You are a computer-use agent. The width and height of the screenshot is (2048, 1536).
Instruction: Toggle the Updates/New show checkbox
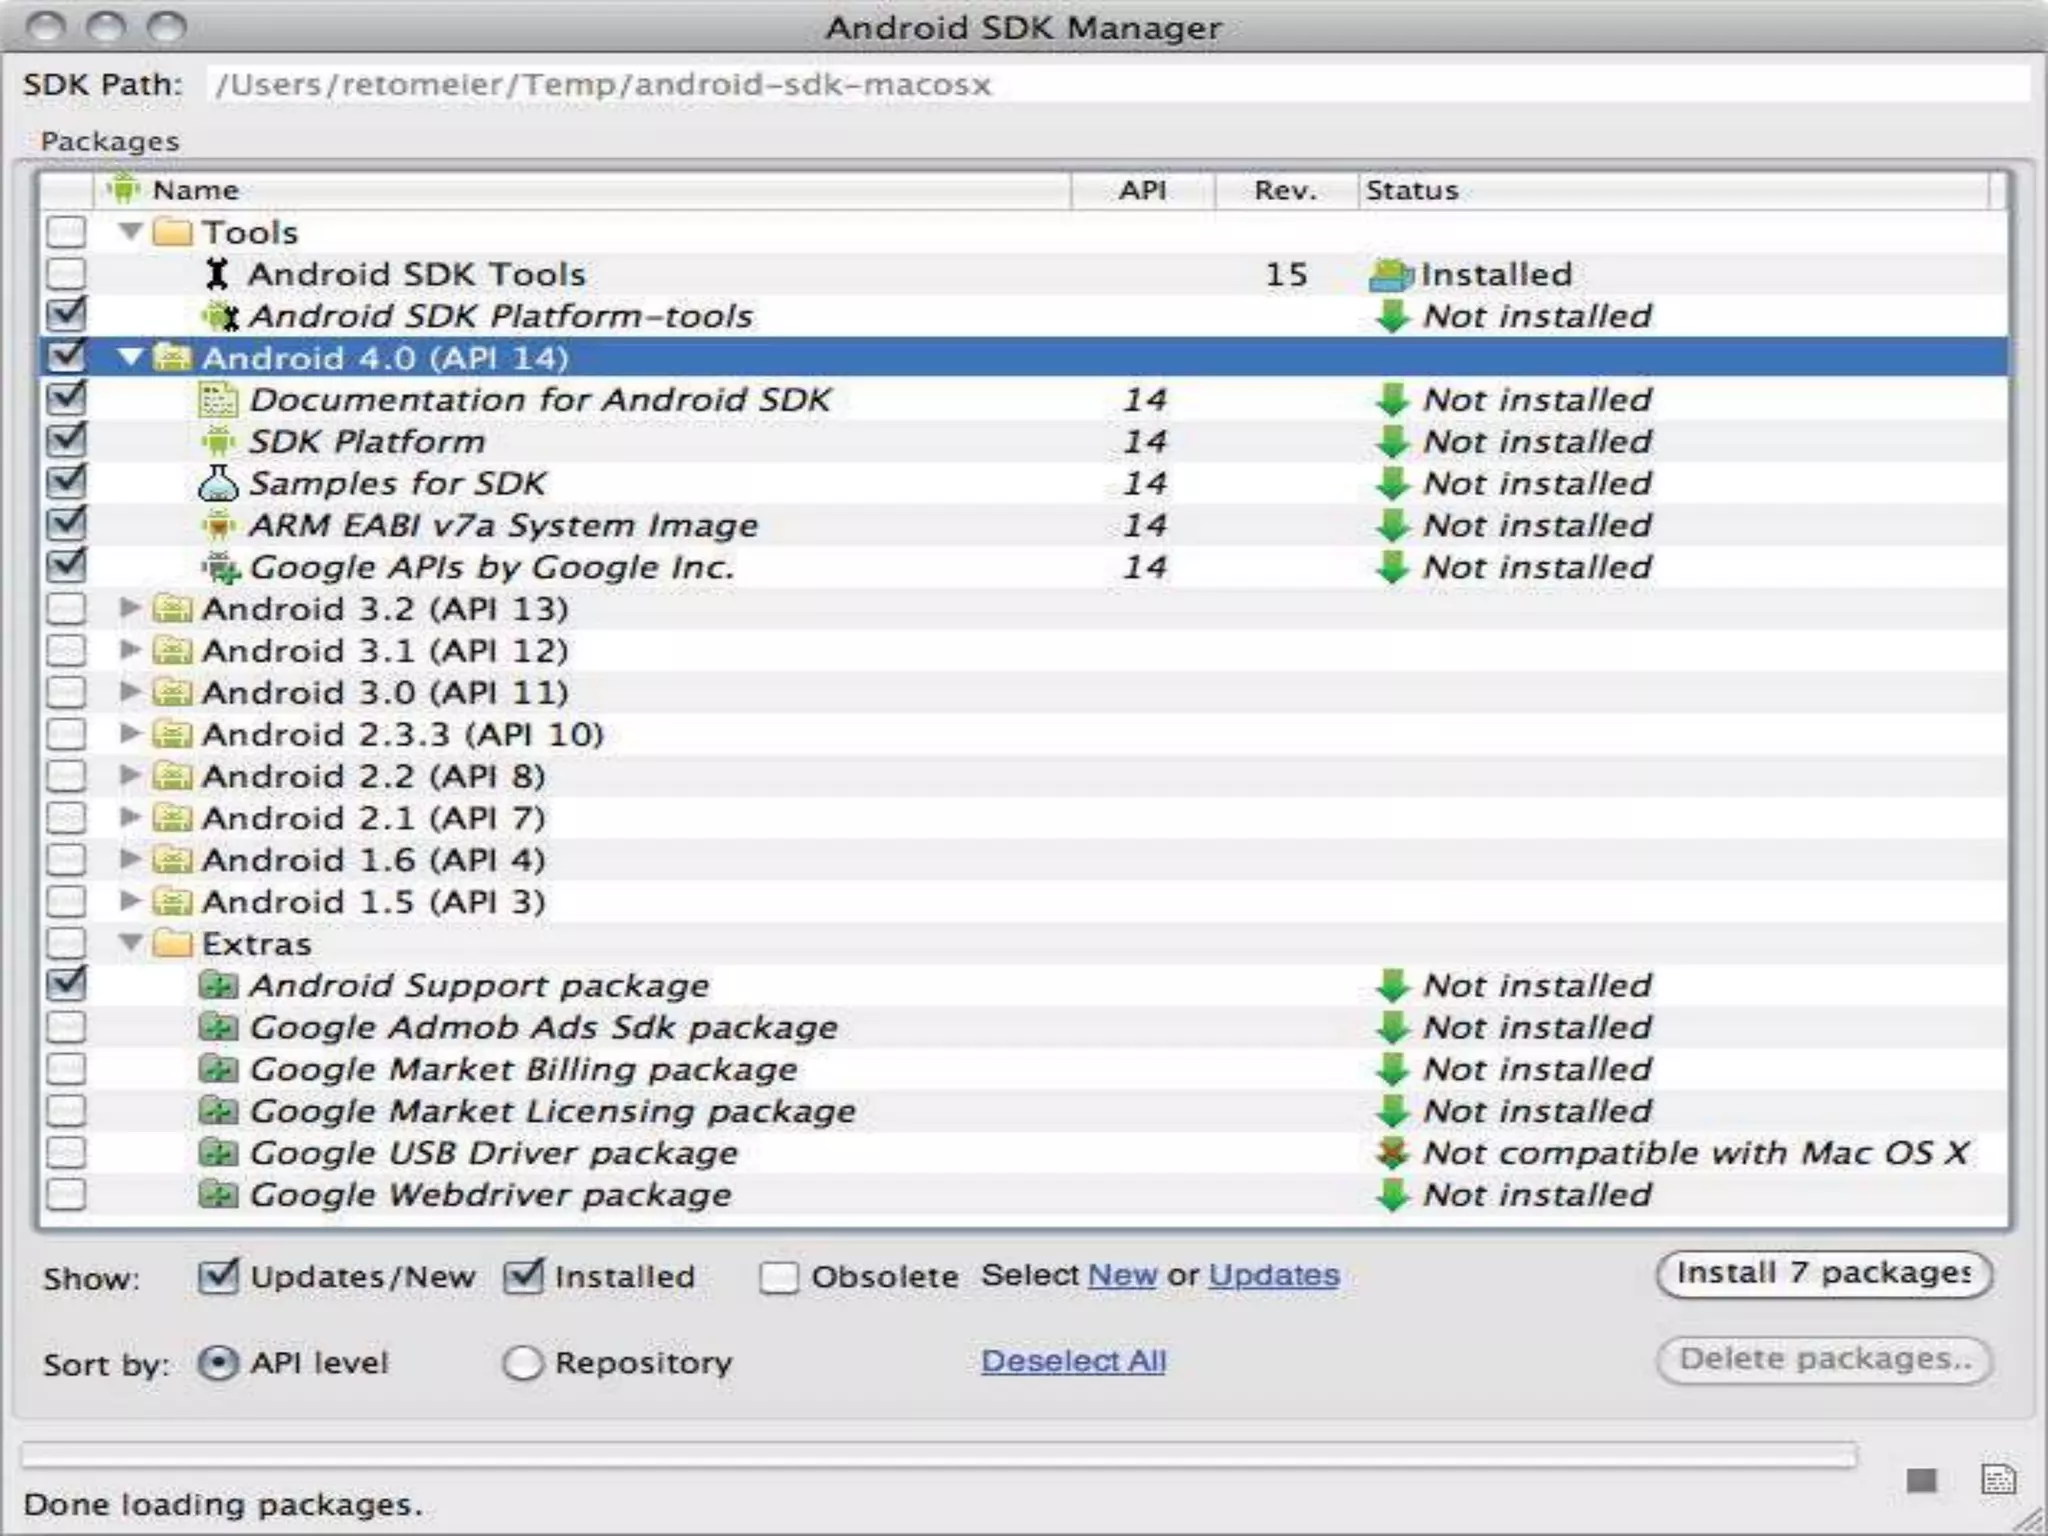click(218, 1276)
